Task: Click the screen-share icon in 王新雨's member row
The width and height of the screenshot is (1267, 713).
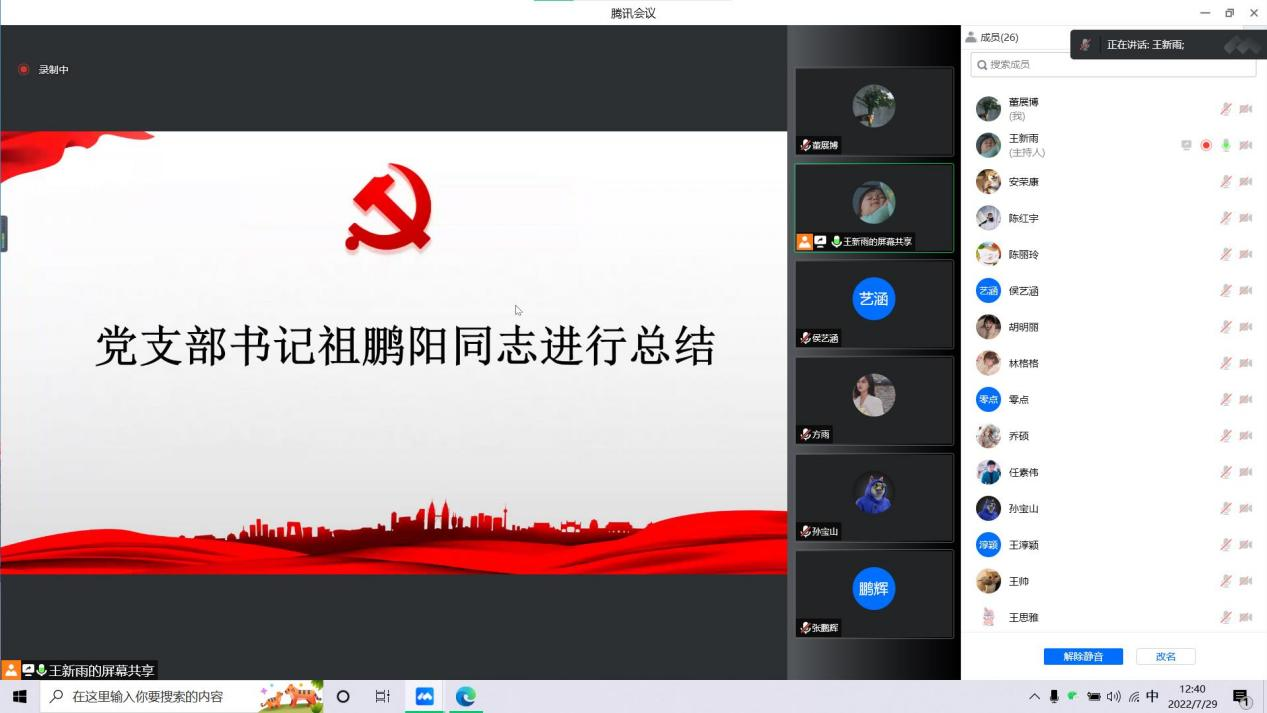Action: (x=1186, y=145)
